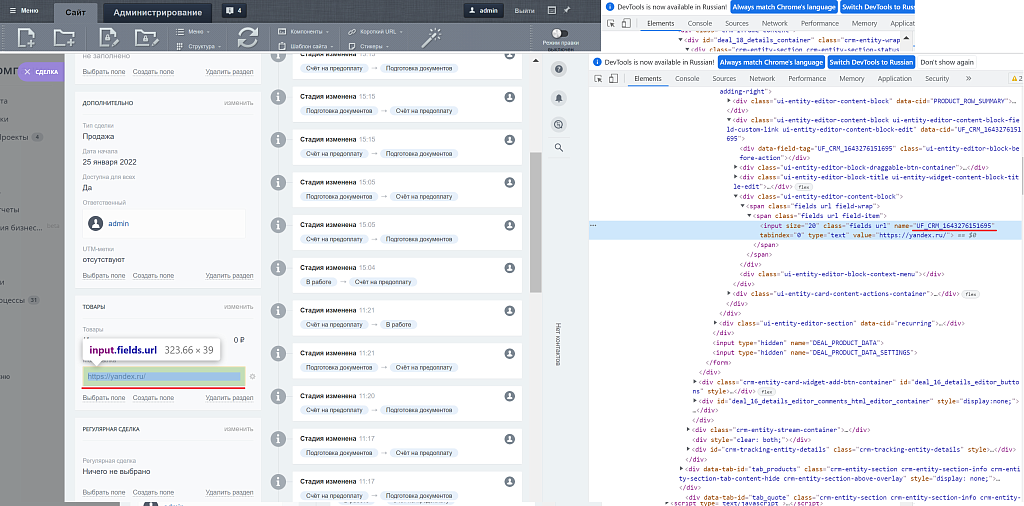Click Switch DevTools to Russian button

pyautogui.click(x=871, y=61)
